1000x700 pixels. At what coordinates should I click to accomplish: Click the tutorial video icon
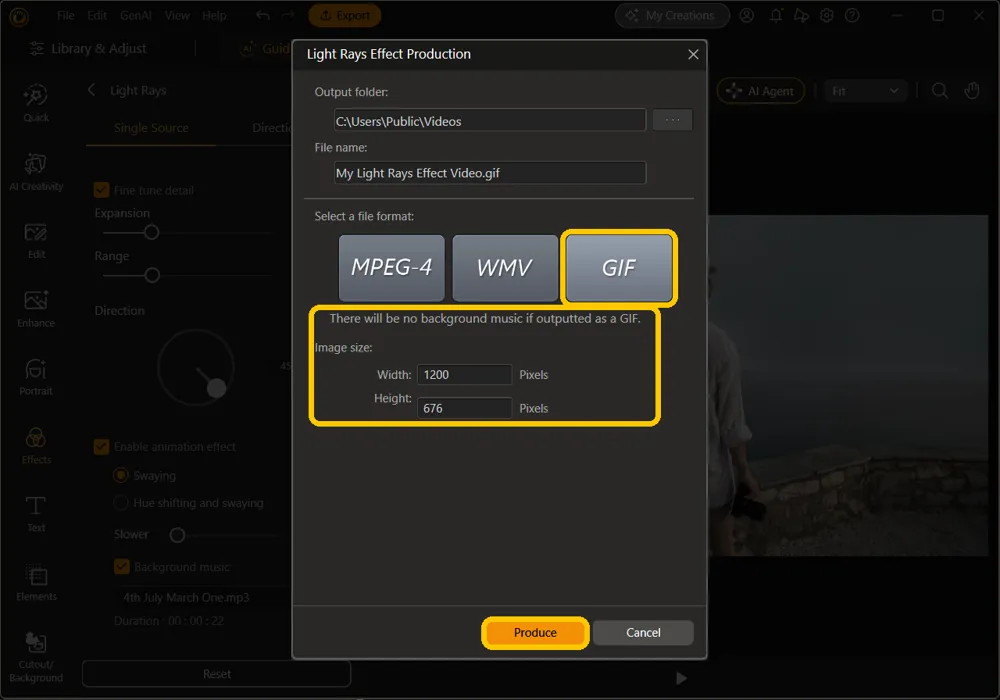point(801,15)
